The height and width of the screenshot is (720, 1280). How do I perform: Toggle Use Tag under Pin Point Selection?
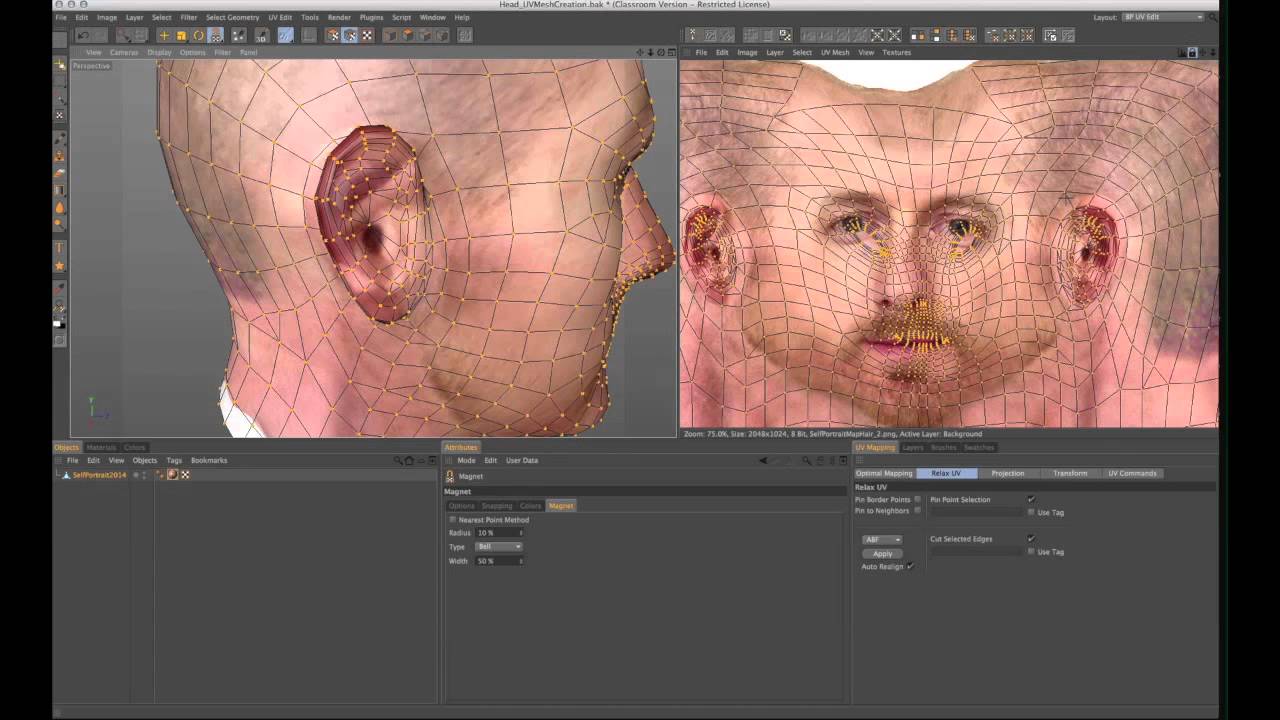click(x=1031, y=512)
